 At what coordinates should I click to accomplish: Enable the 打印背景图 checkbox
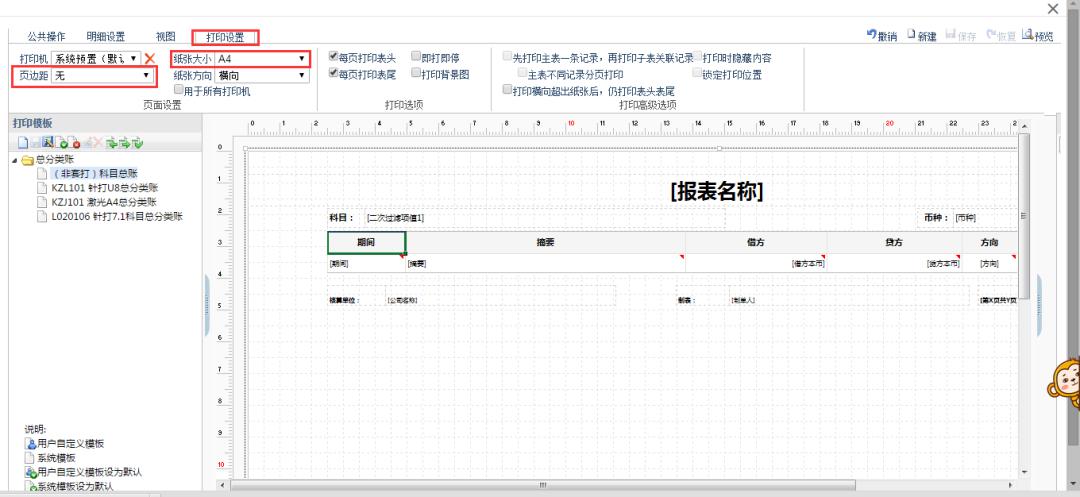click(x=416, y=72)
